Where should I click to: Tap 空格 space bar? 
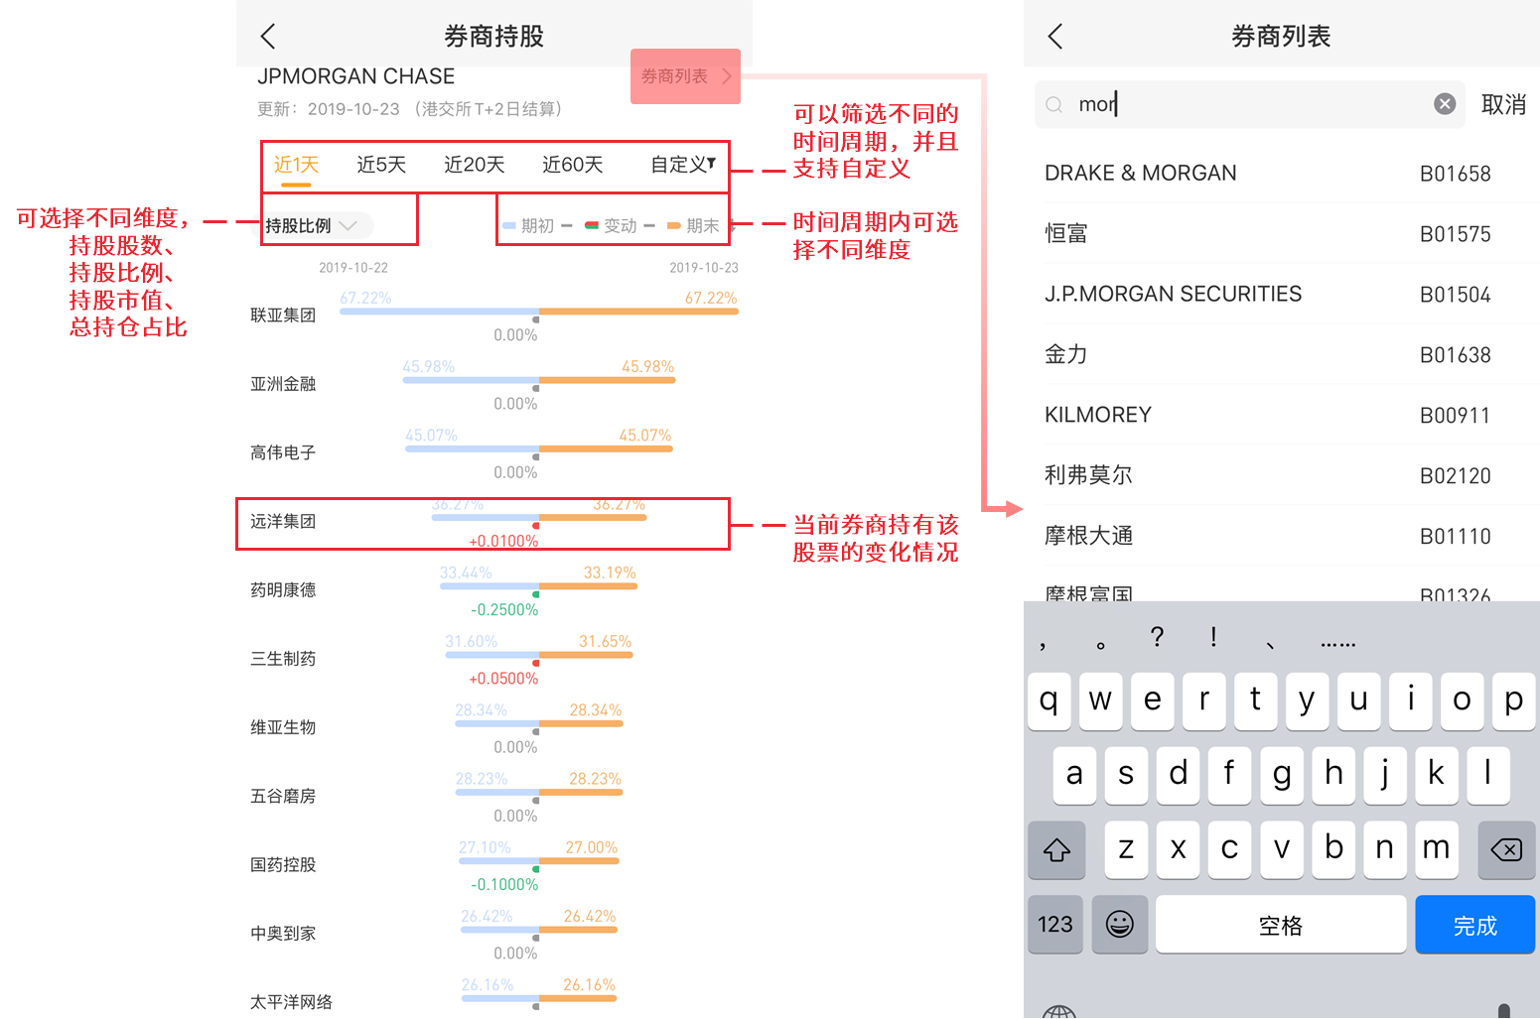1281,925
